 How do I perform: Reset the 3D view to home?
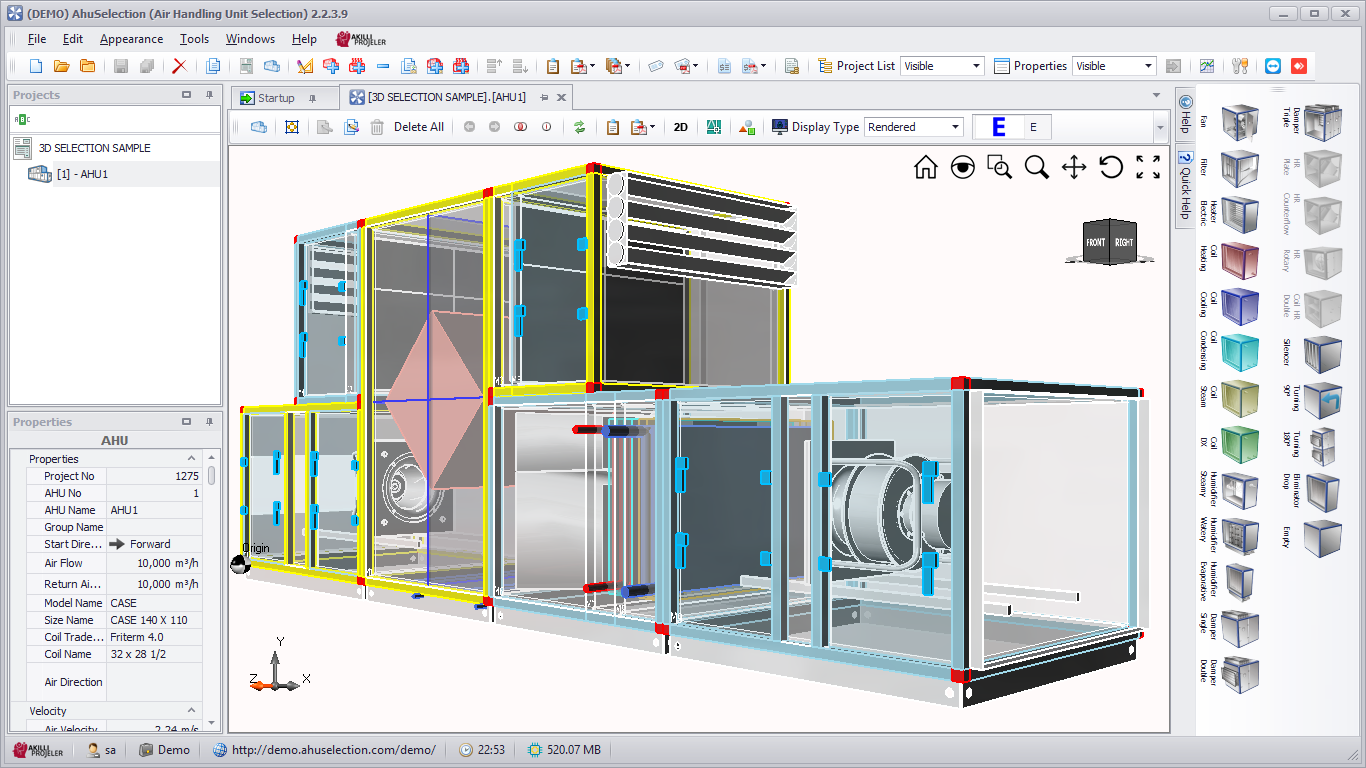click(x=926, y=167)
